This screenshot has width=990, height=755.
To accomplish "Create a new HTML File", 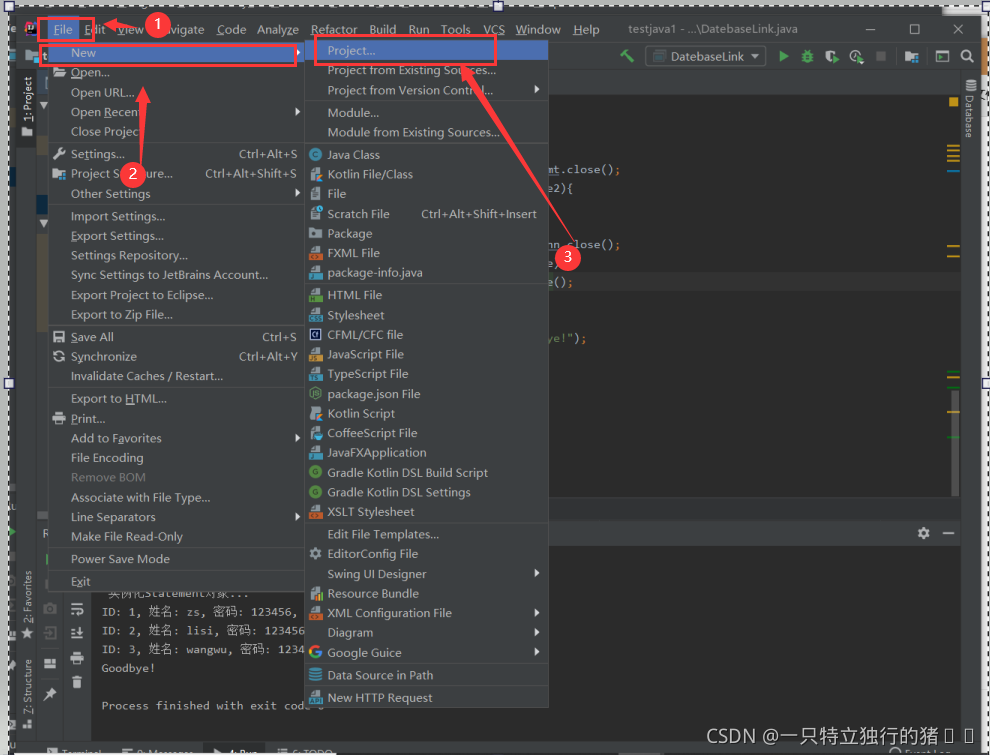I will coord(426,295).
